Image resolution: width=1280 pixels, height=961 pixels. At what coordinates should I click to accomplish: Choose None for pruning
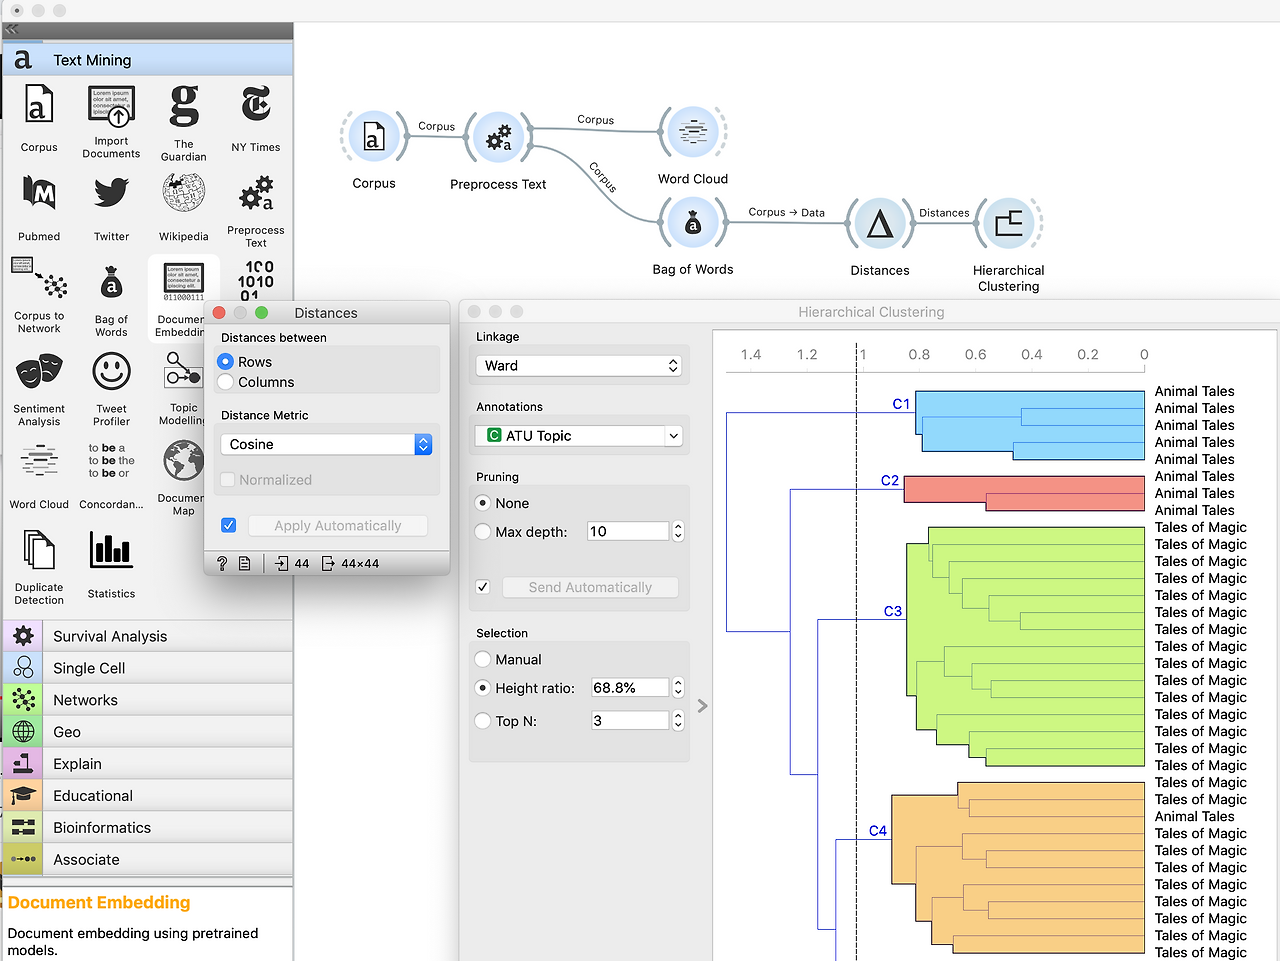483,503
